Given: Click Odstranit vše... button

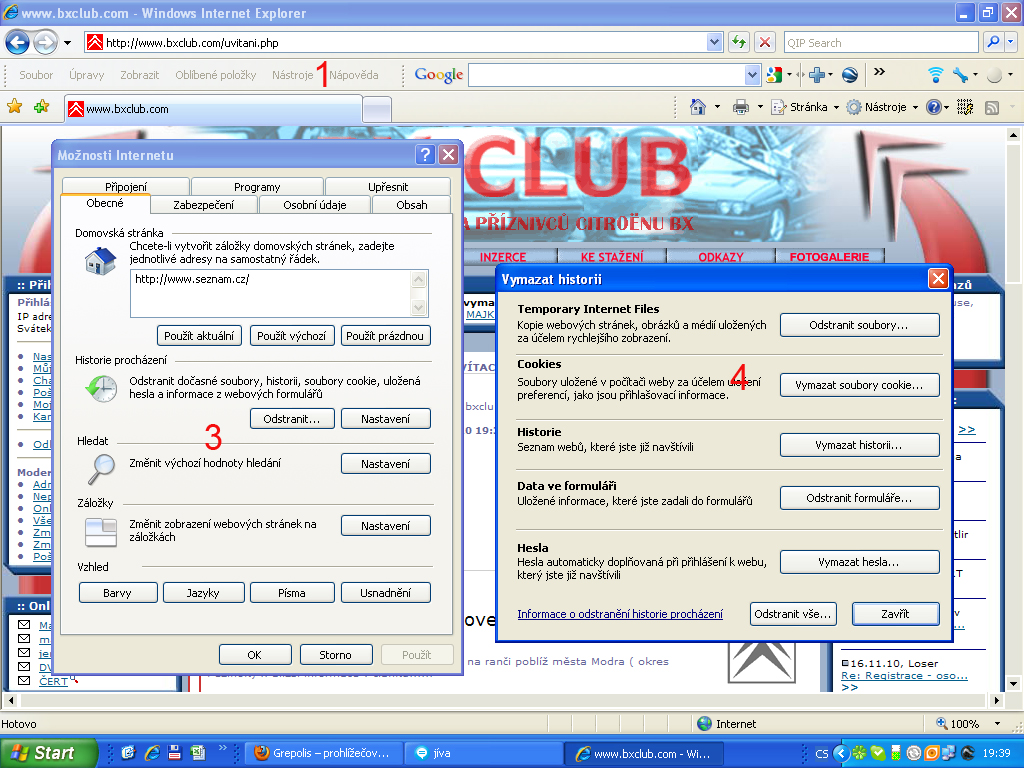Looking at the screenshot, I should tap(793, 614).
